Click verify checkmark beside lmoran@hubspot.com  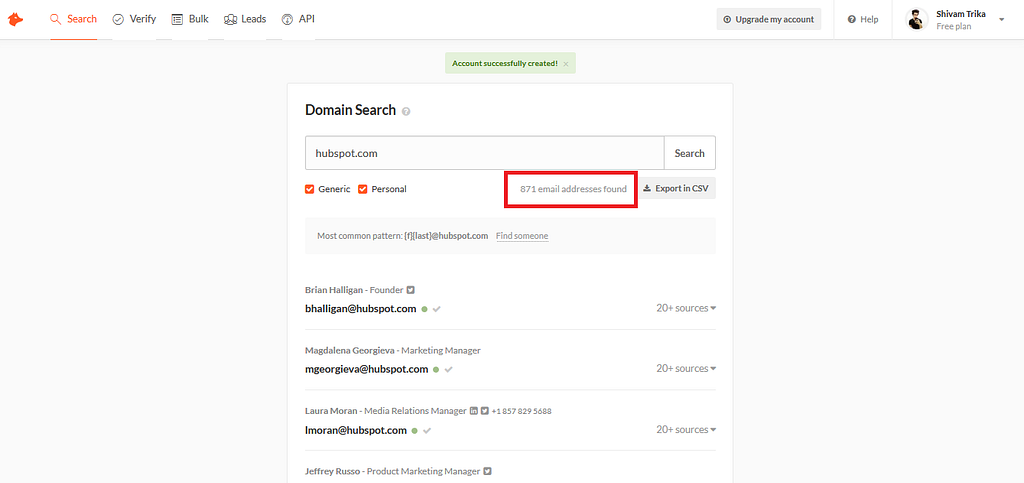(427, 431)
